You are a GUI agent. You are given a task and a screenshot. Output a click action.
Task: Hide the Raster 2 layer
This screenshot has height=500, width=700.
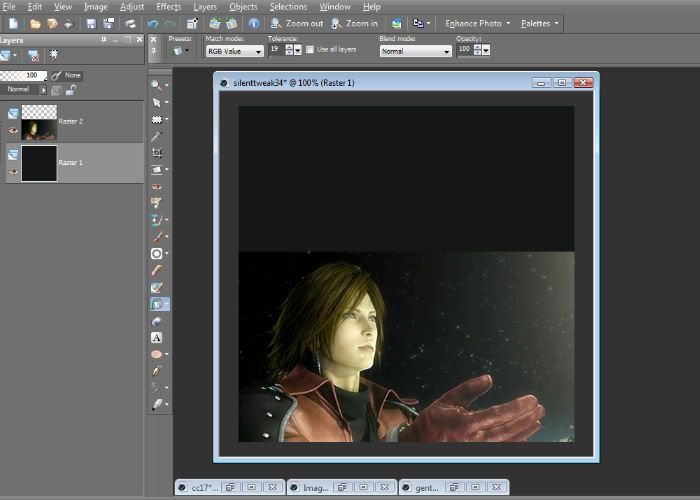point(13,130)
